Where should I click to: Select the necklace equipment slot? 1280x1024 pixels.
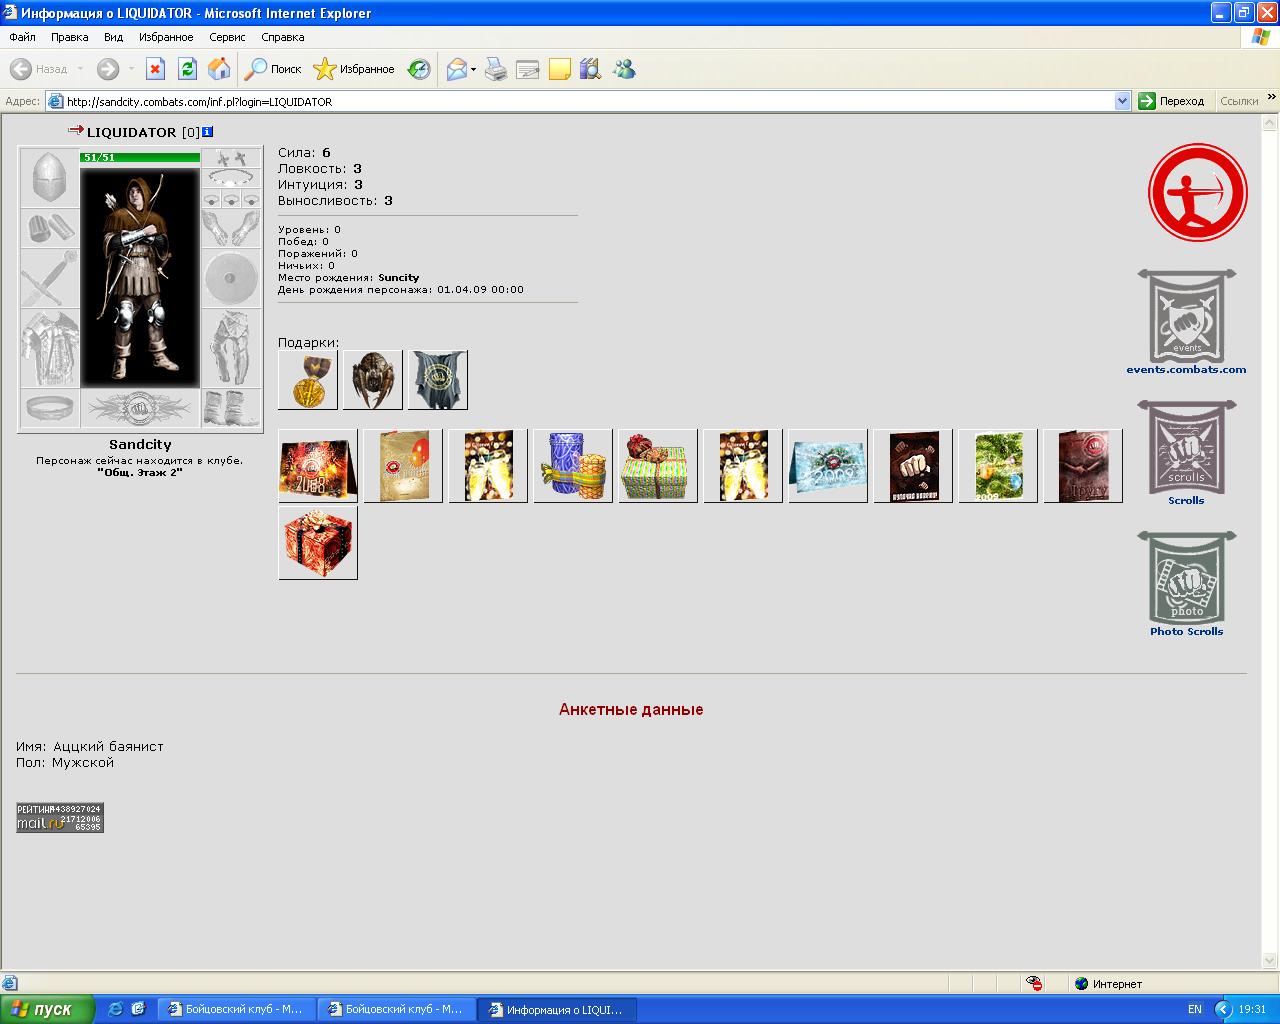[x=231, y=178]
